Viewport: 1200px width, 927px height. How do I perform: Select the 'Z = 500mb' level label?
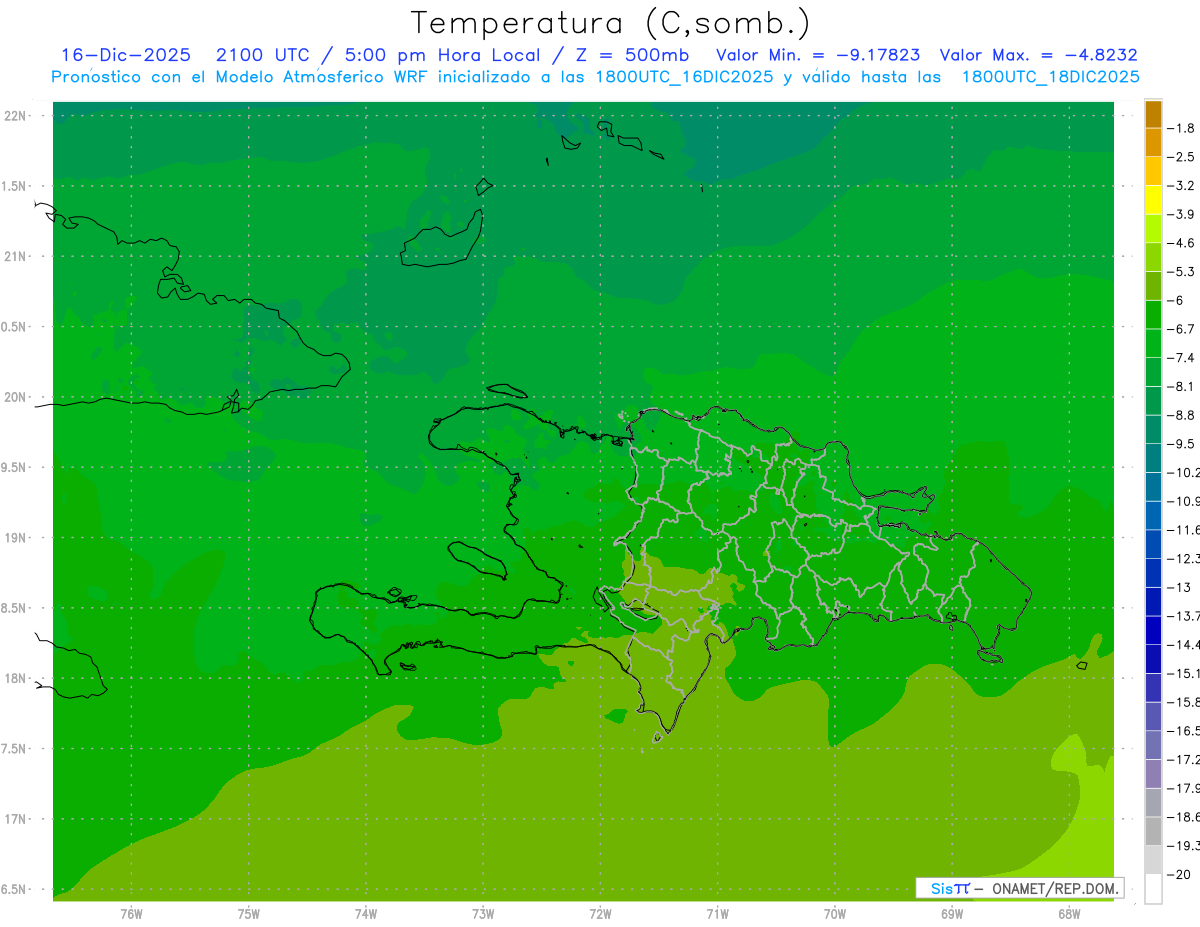(630, 56)
